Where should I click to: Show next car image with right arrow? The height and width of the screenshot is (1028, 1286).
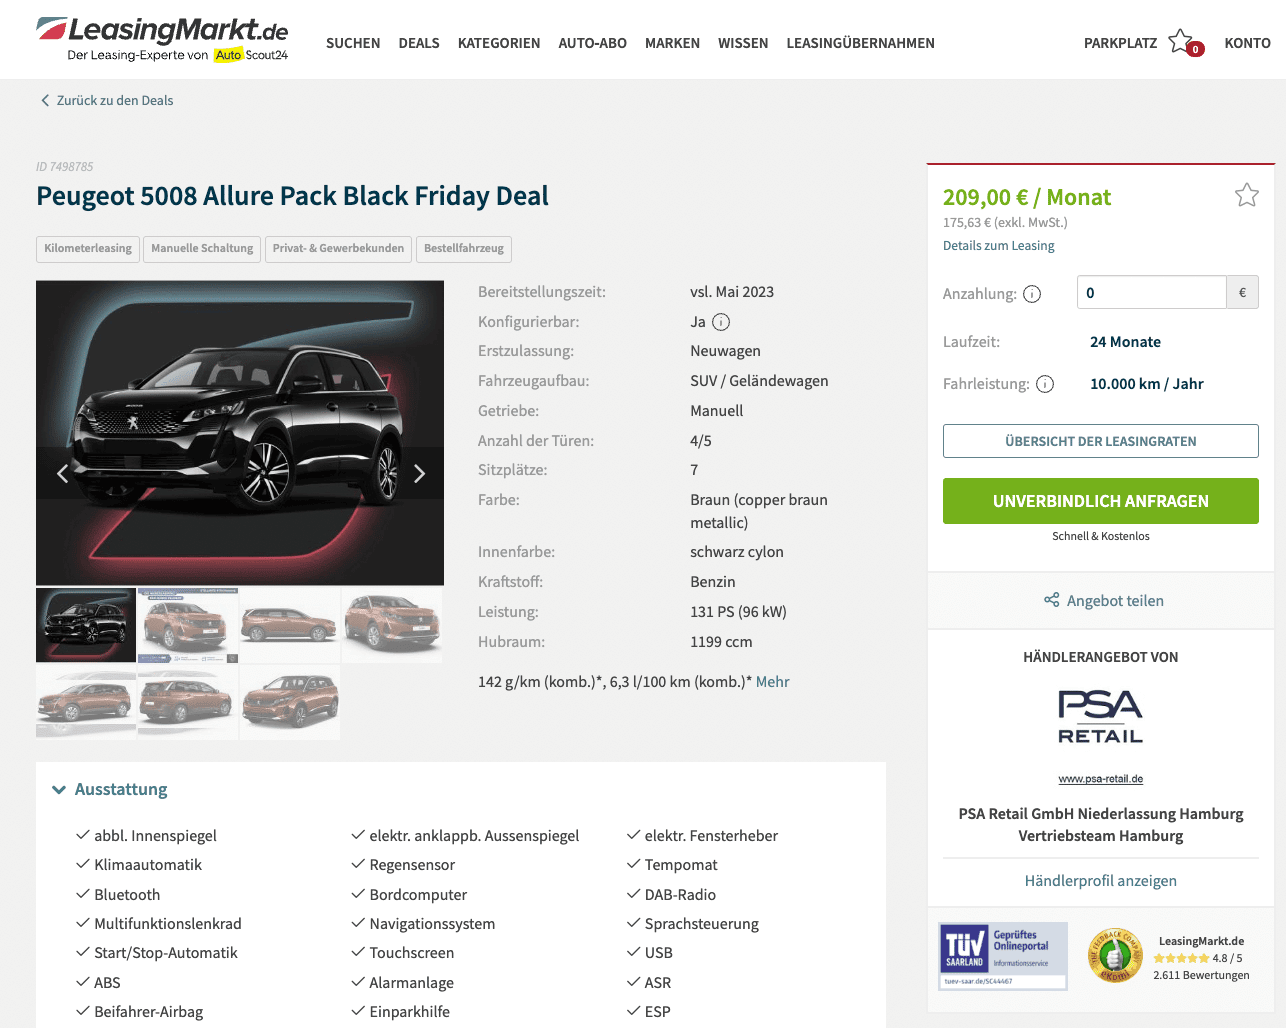click(419, 474)
